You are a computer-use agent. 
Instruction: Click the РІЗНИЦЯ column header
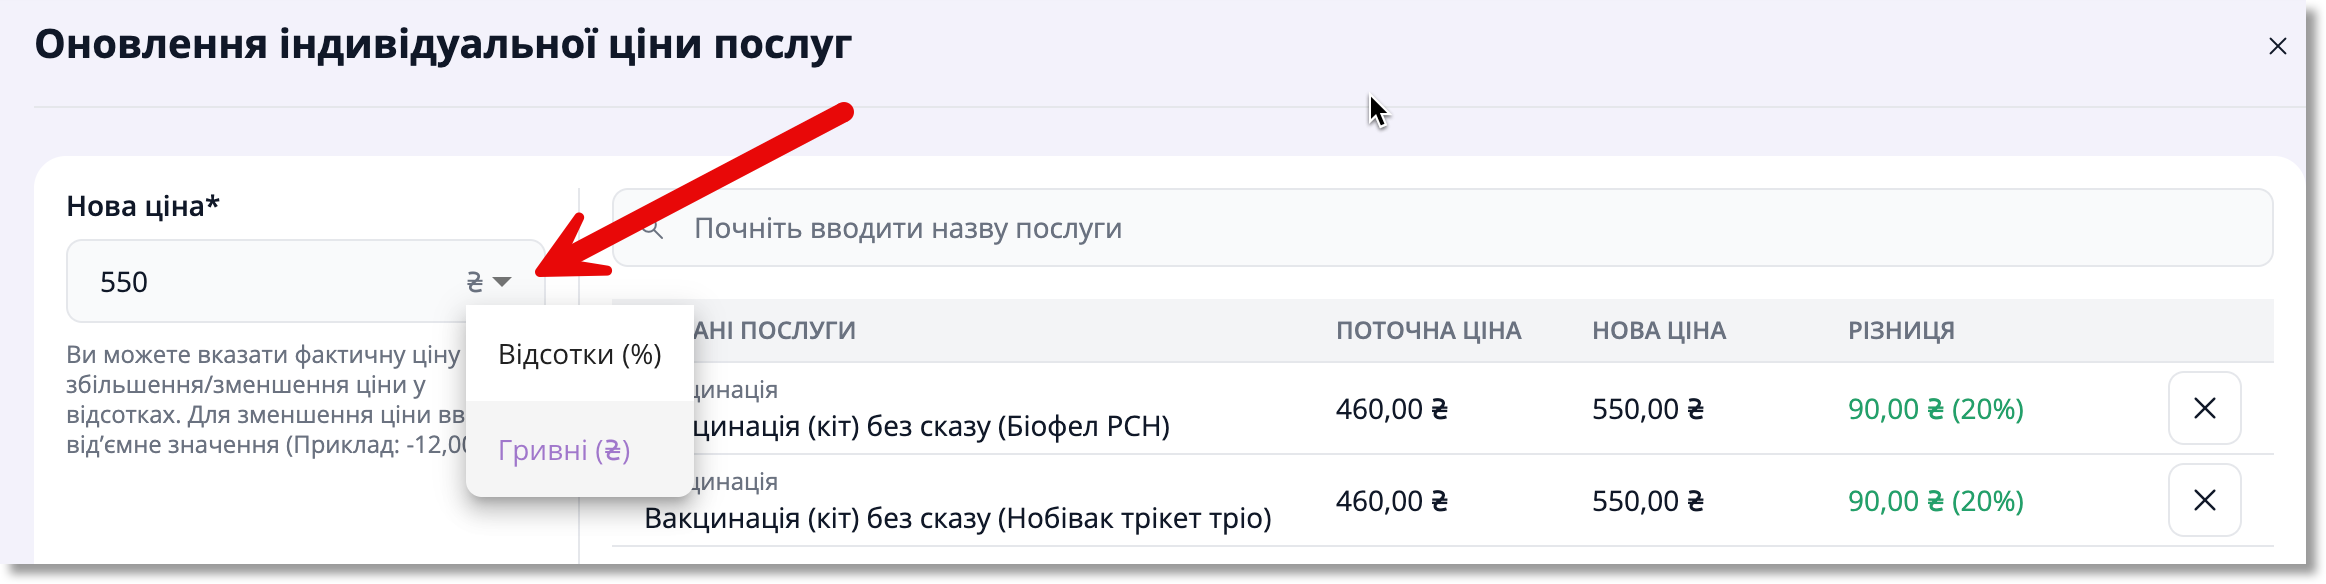tap(1901, 331)
